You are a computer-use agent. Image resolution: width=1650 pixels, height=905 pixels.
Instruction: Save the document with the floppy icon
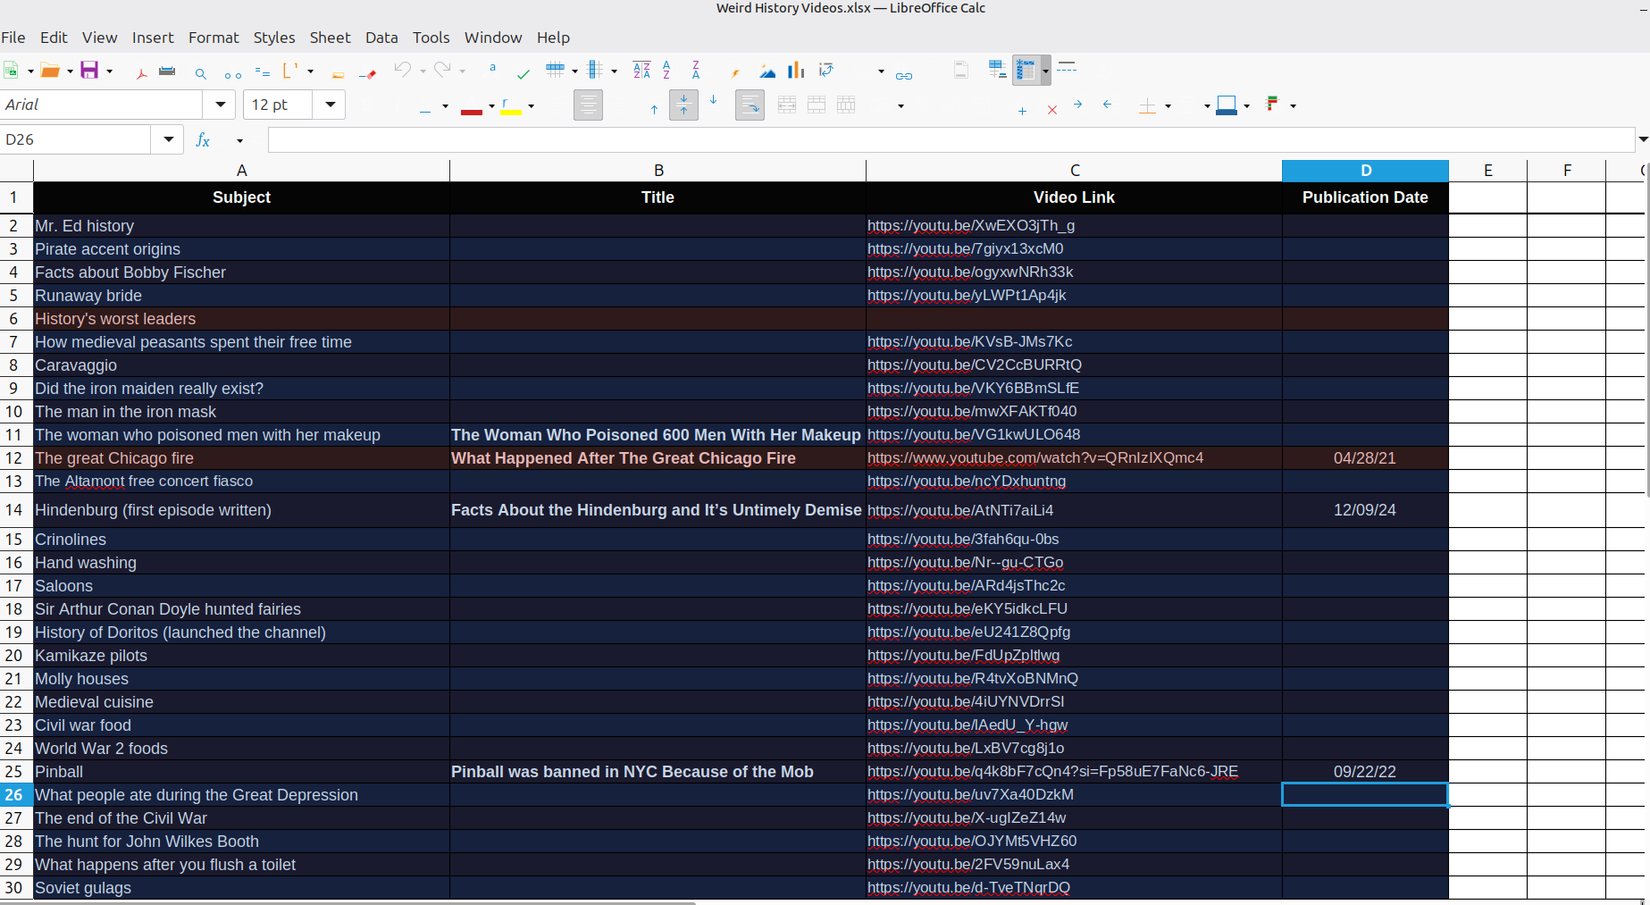[89, 70]
